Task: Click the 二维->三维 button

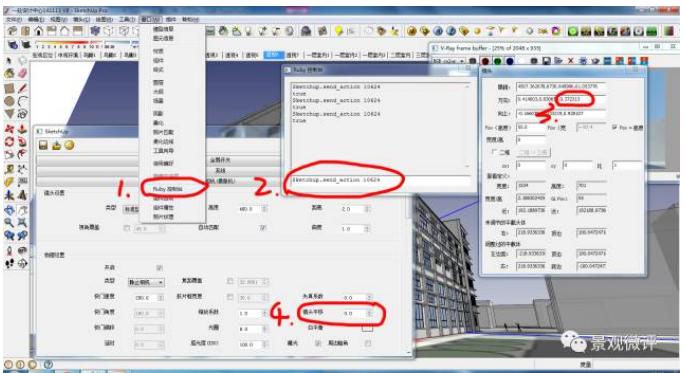Action: point(533,152)
